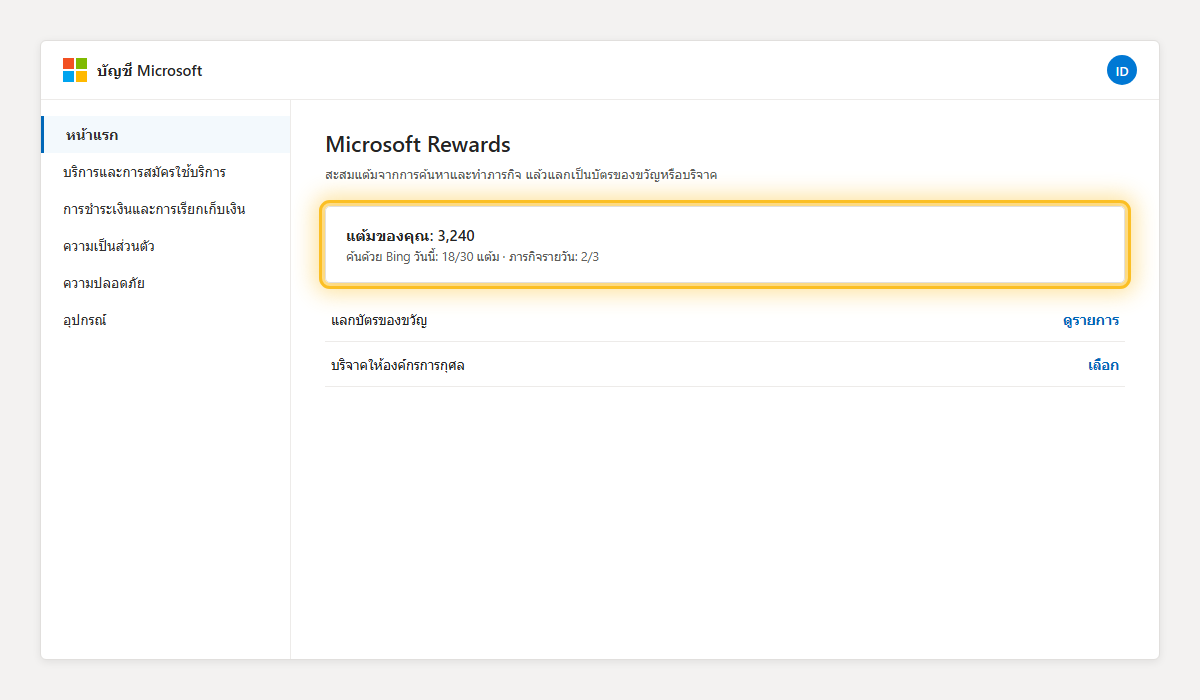Open ความเป็นส่วนตัว sidebar item
This screenshot has height=700, width=1200.
(166, 246)
